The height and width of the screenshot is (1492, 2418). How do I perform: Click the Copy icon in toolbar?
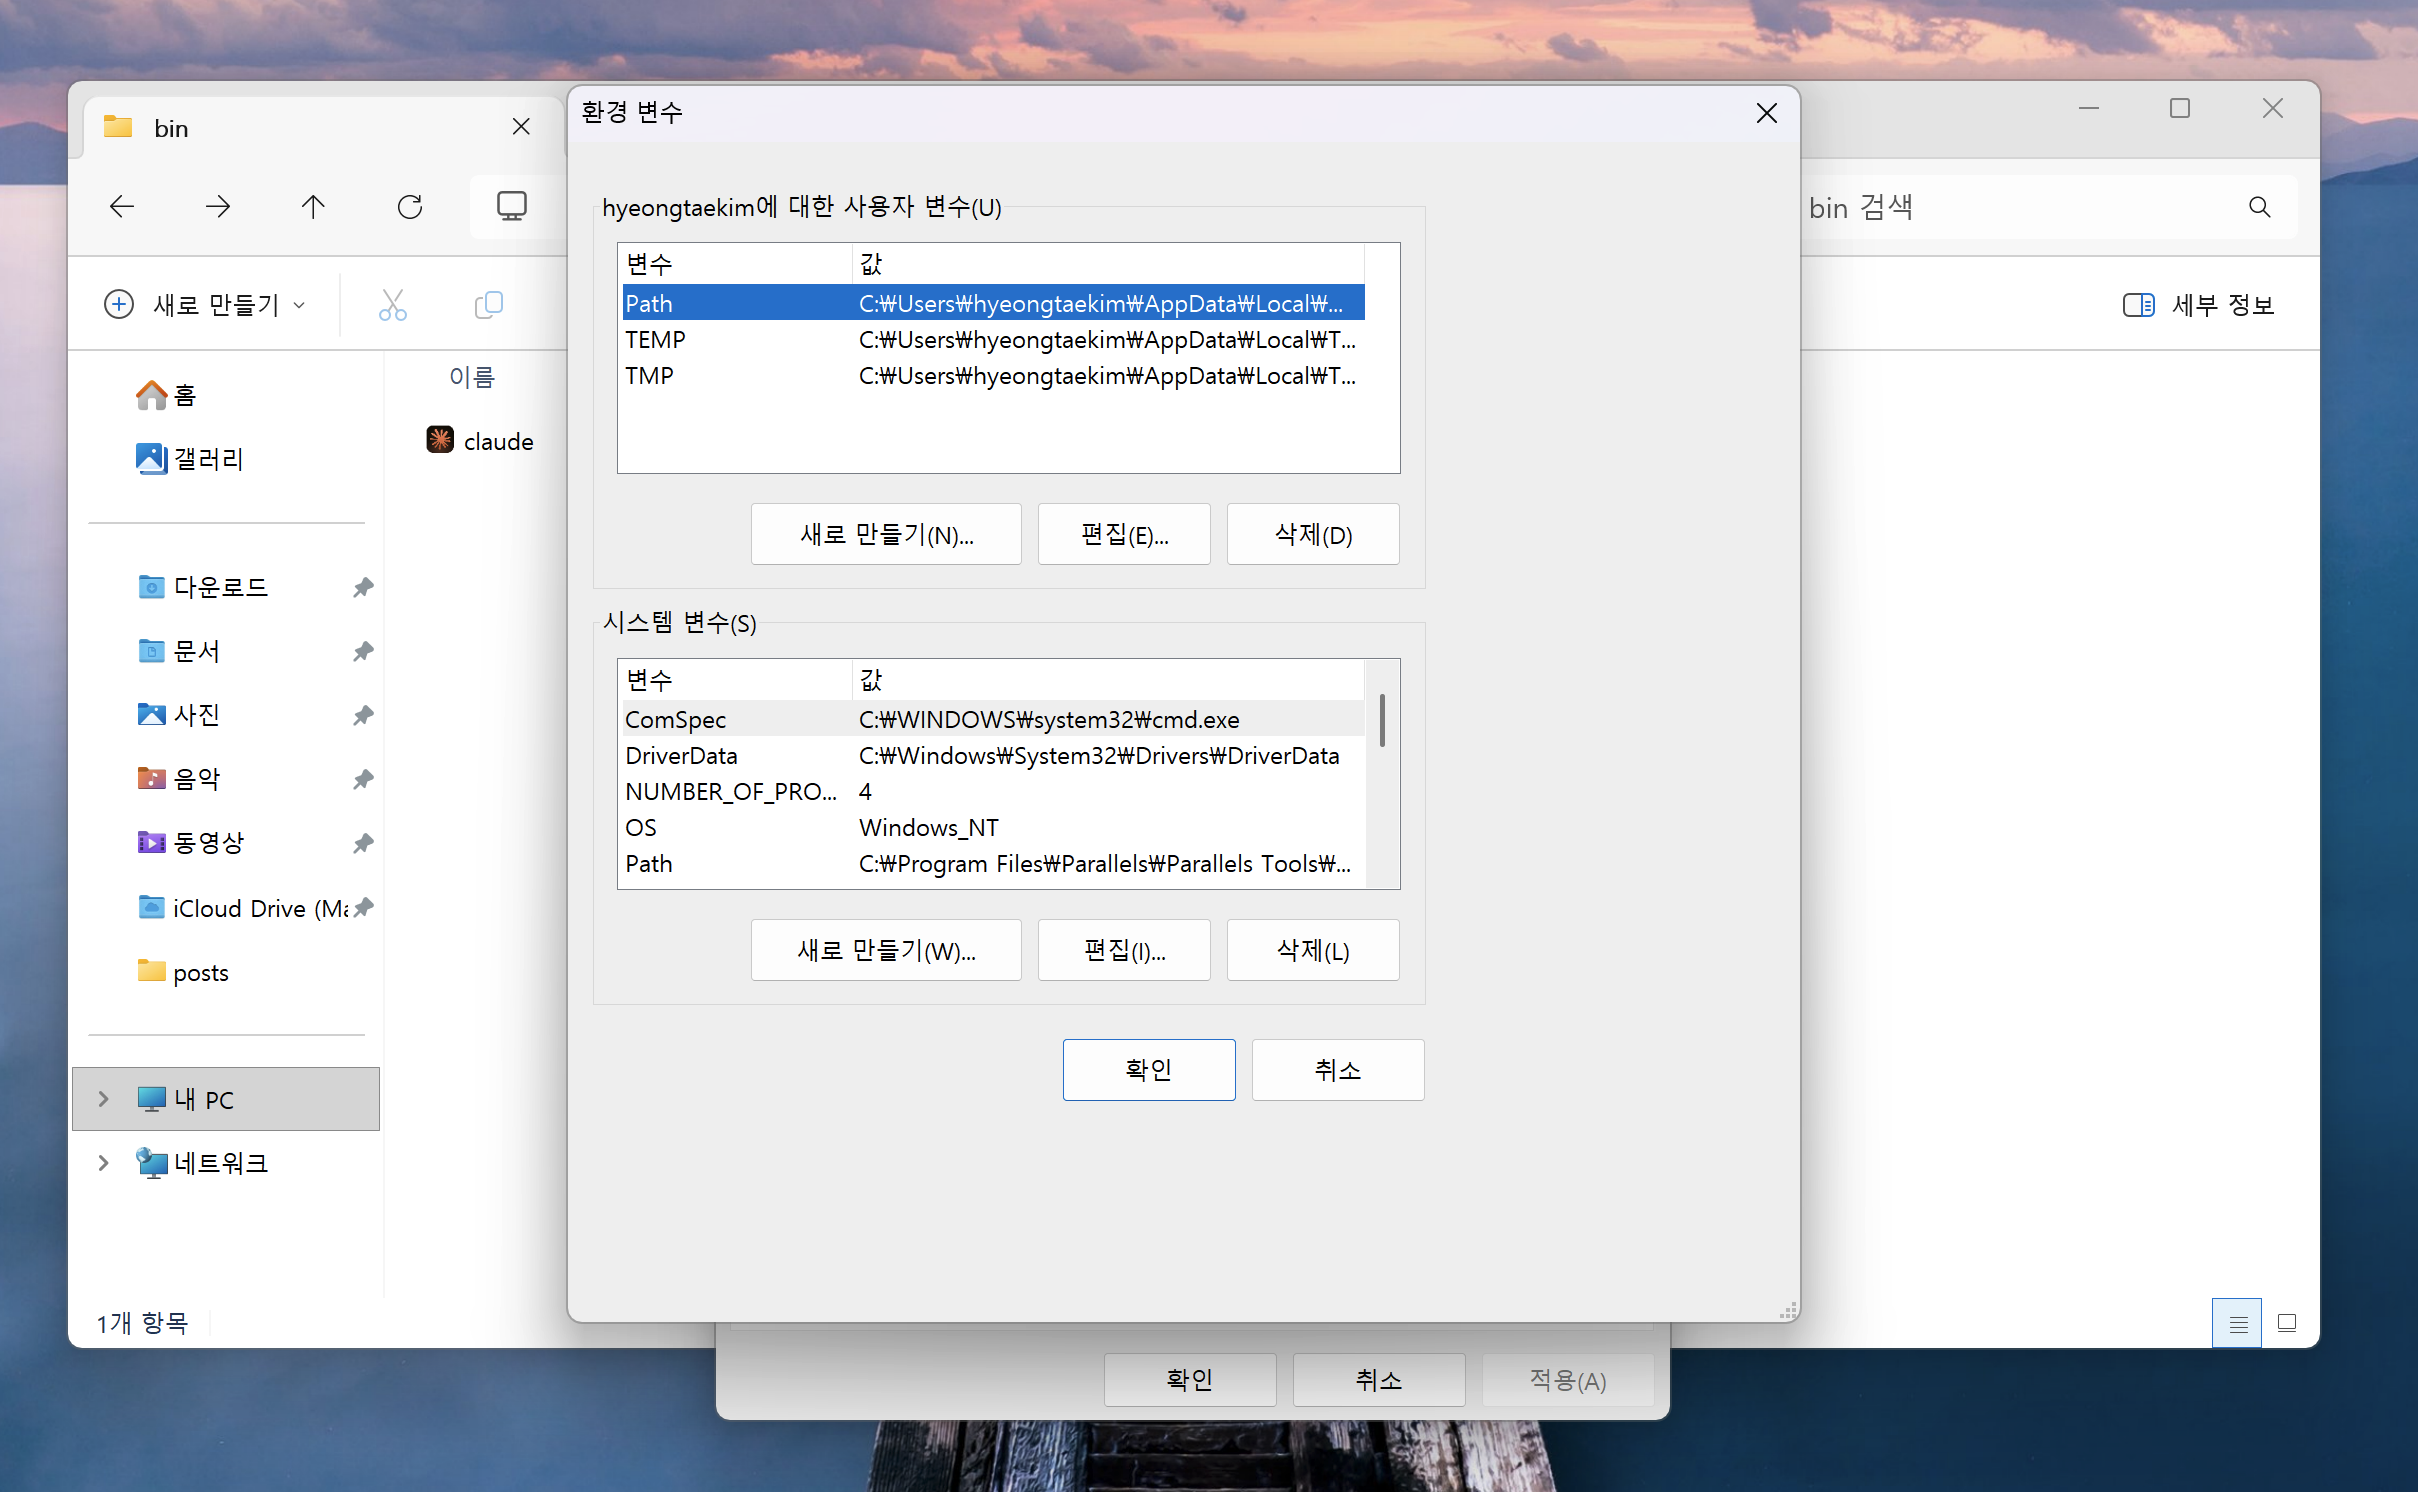click(x=488, y=305)
